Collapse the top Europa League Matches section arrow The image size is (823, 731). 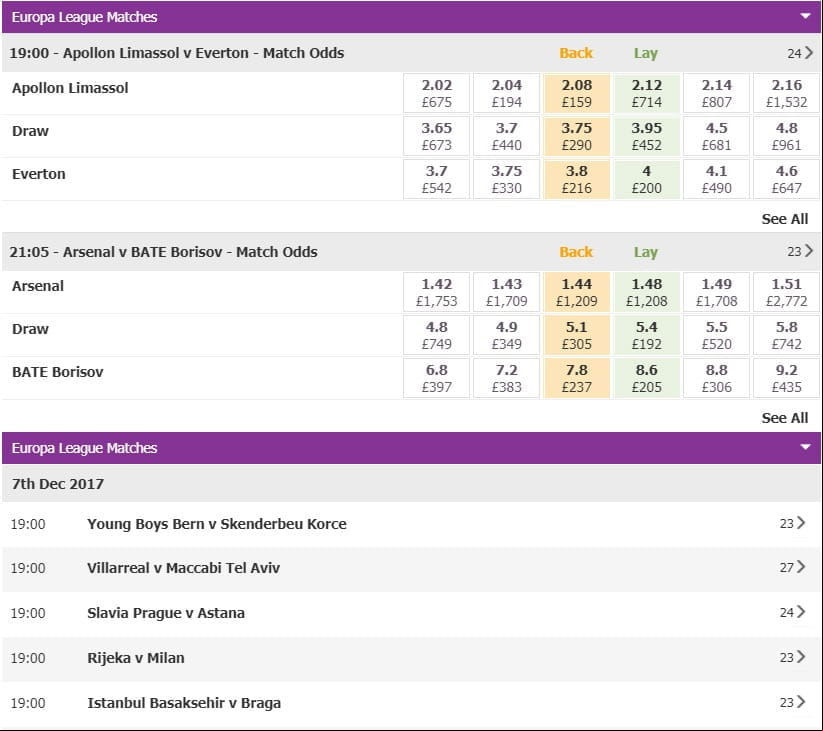[805, 16]
